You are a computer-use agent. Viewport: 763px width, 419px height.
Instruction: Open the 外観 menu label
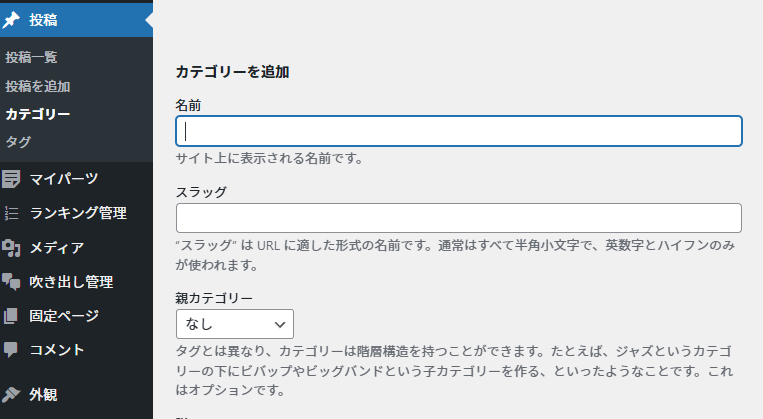tap(44, 394)
